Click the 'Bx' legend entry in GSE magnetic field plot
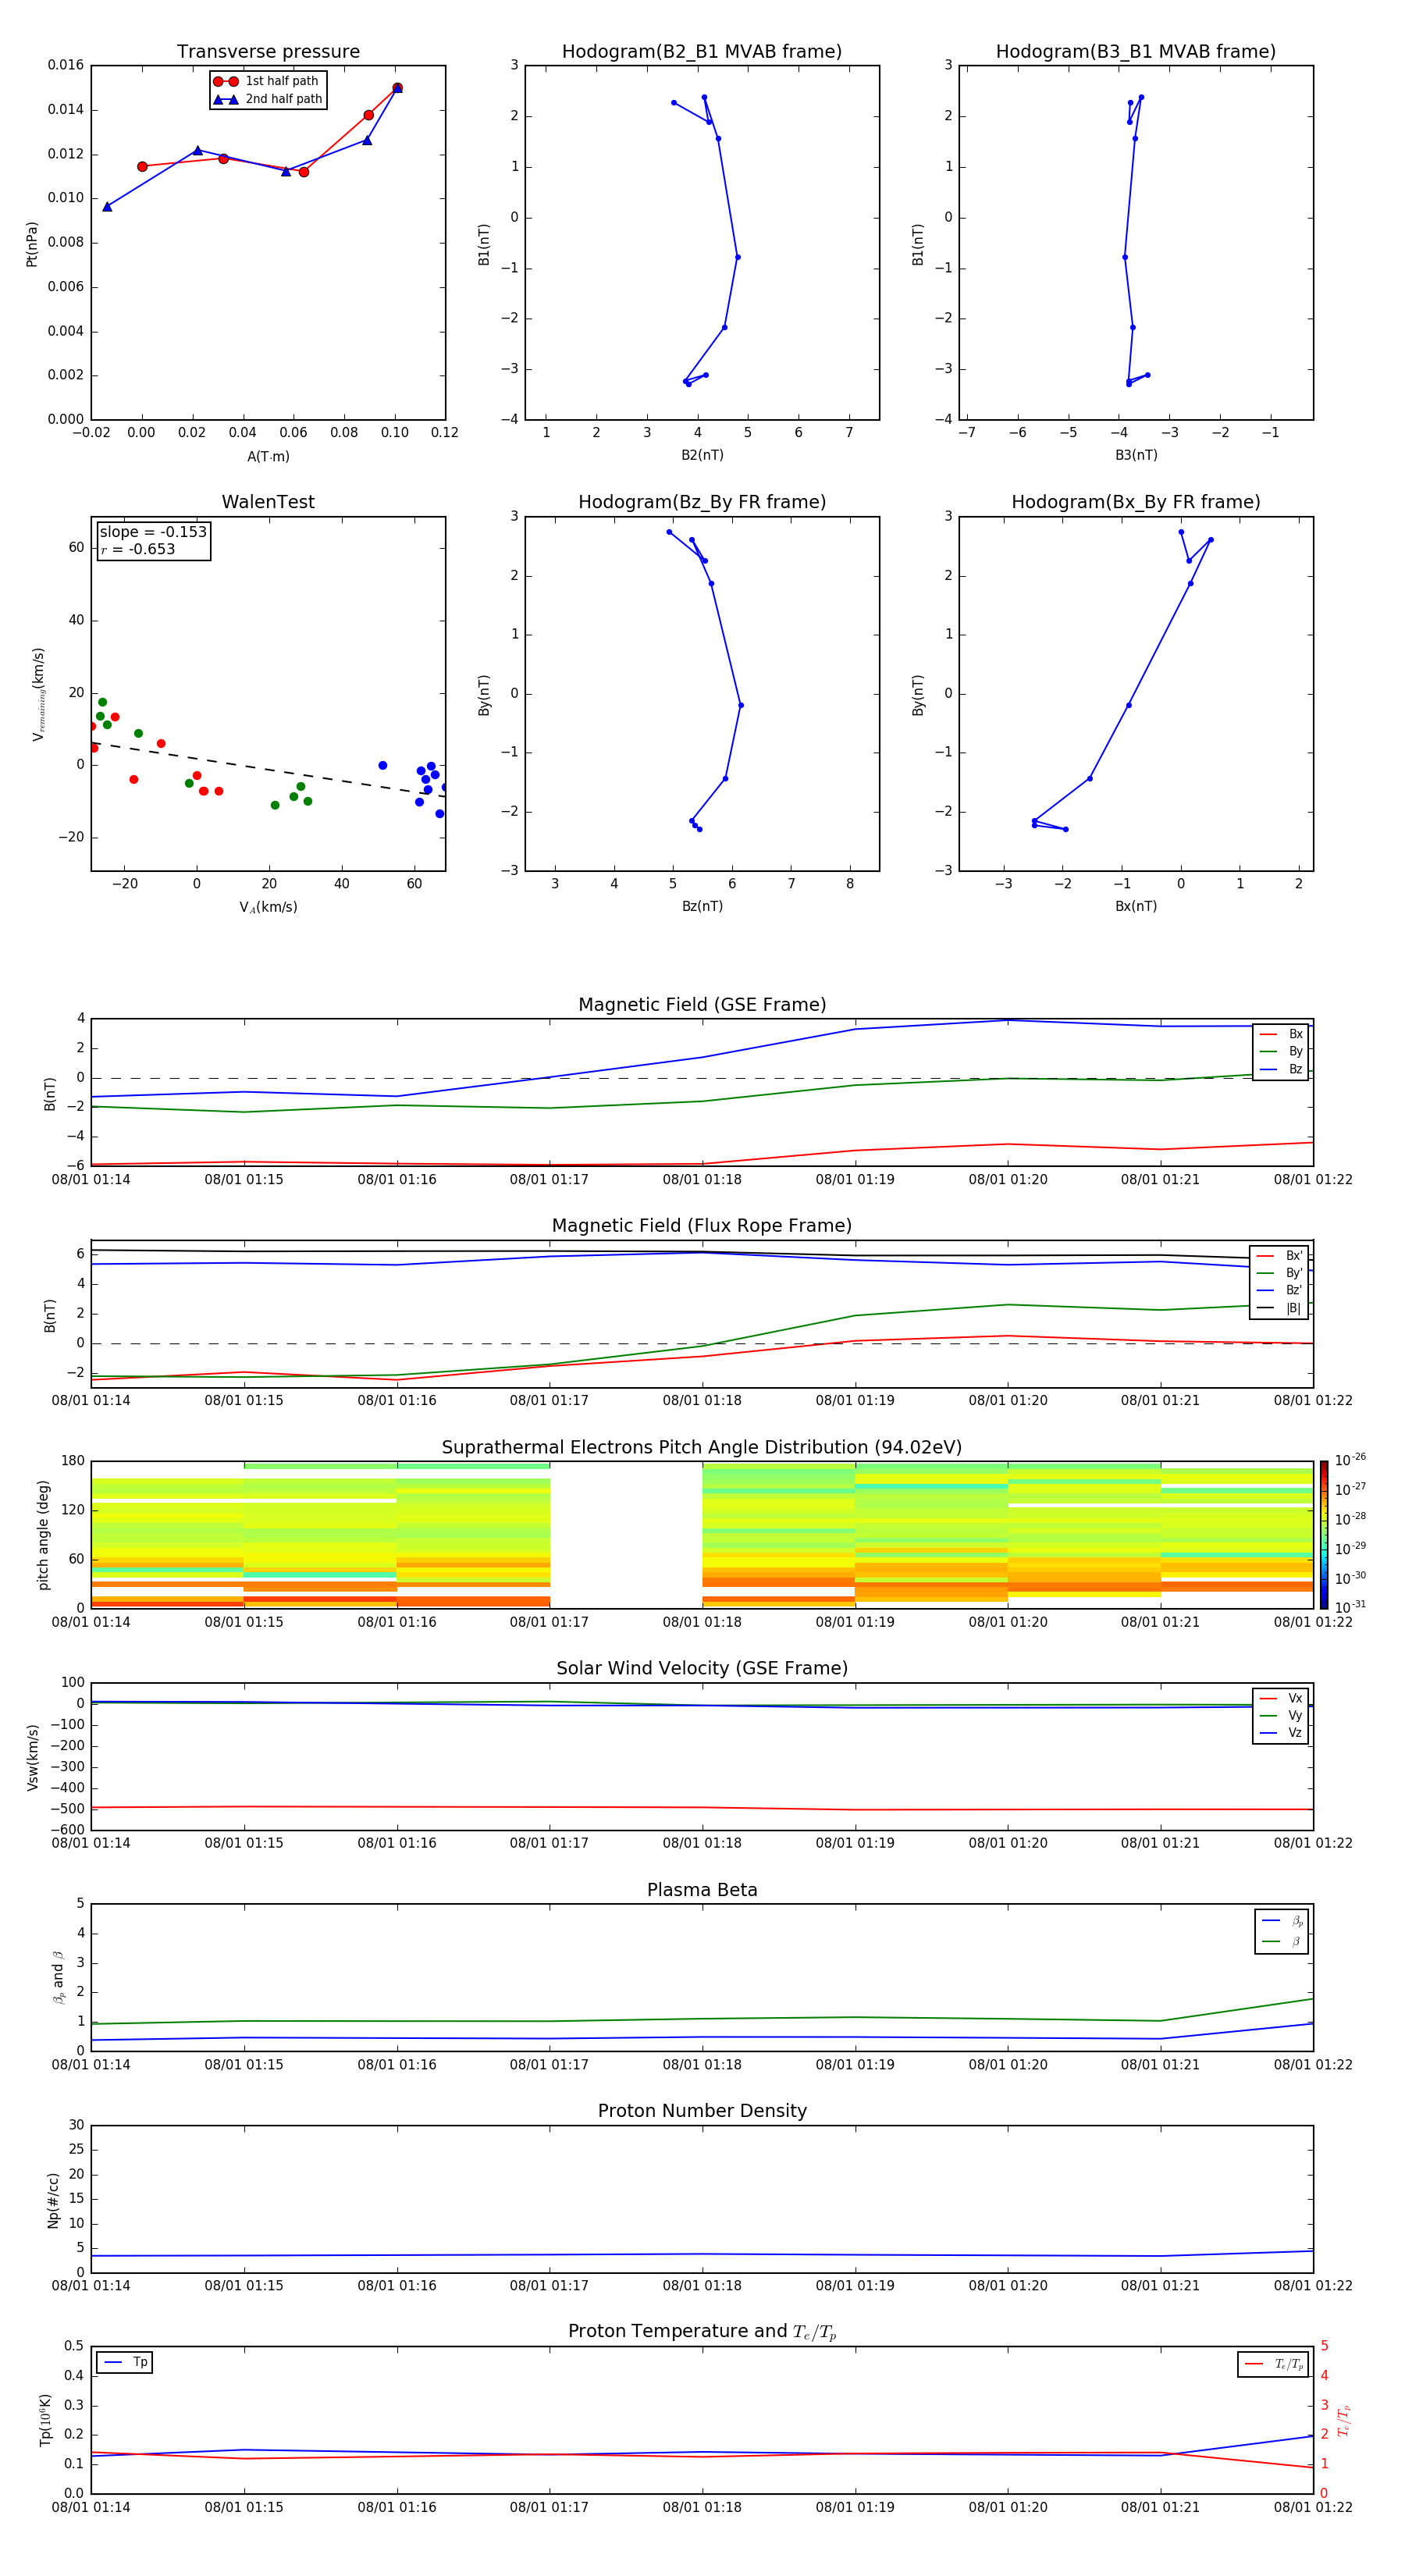 click(x=1281, y=1034)
